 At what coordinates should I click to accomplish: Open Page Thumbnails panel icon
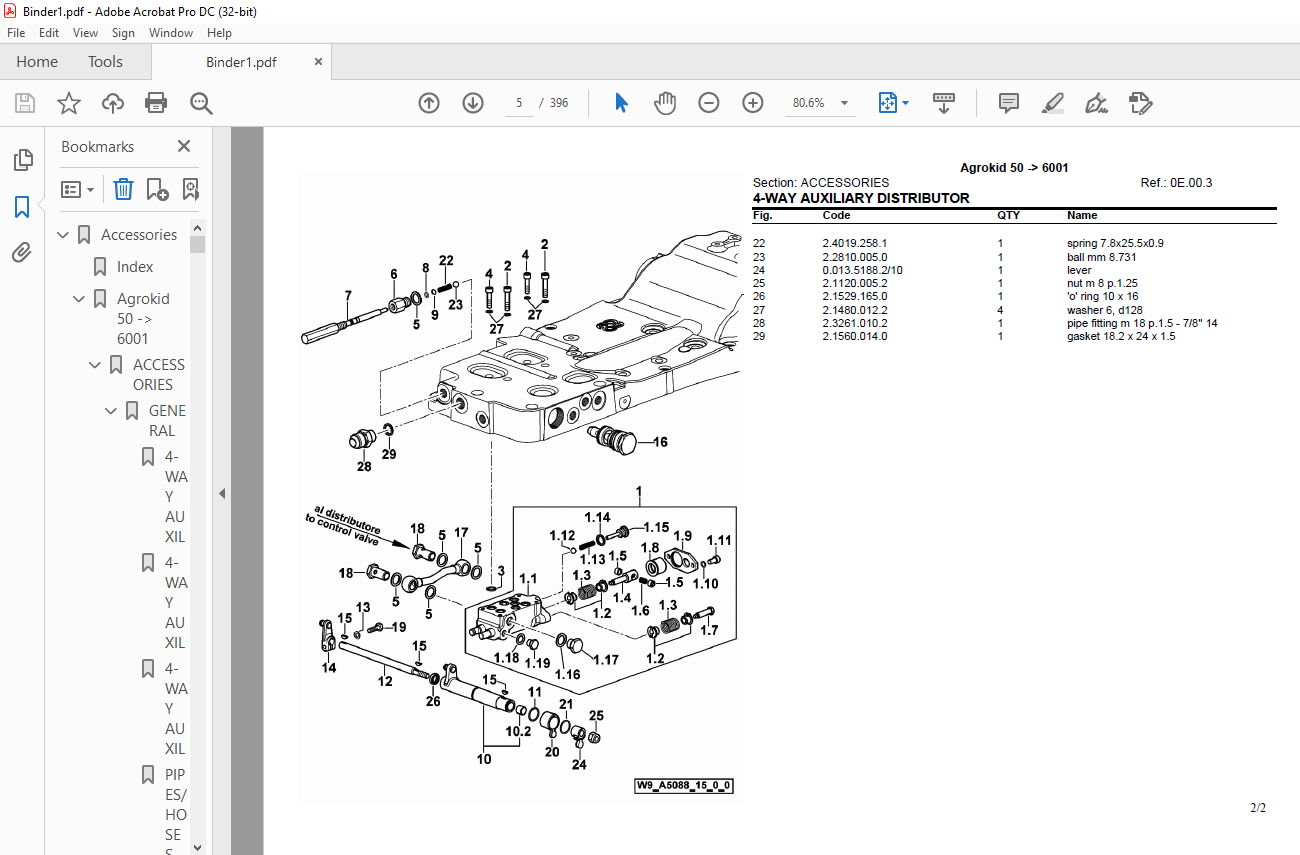[22, 160]
